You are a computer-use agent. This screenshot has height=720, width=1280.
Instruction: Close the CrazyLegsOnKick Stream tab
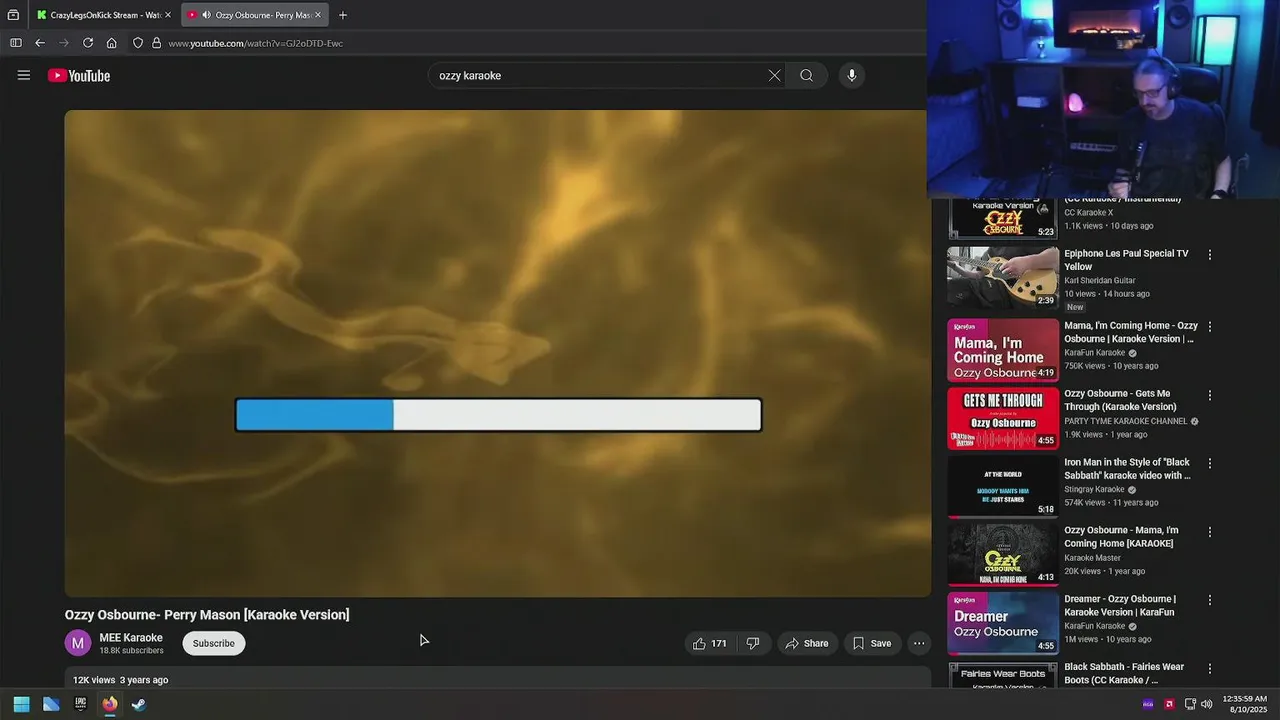coord(168,15)
